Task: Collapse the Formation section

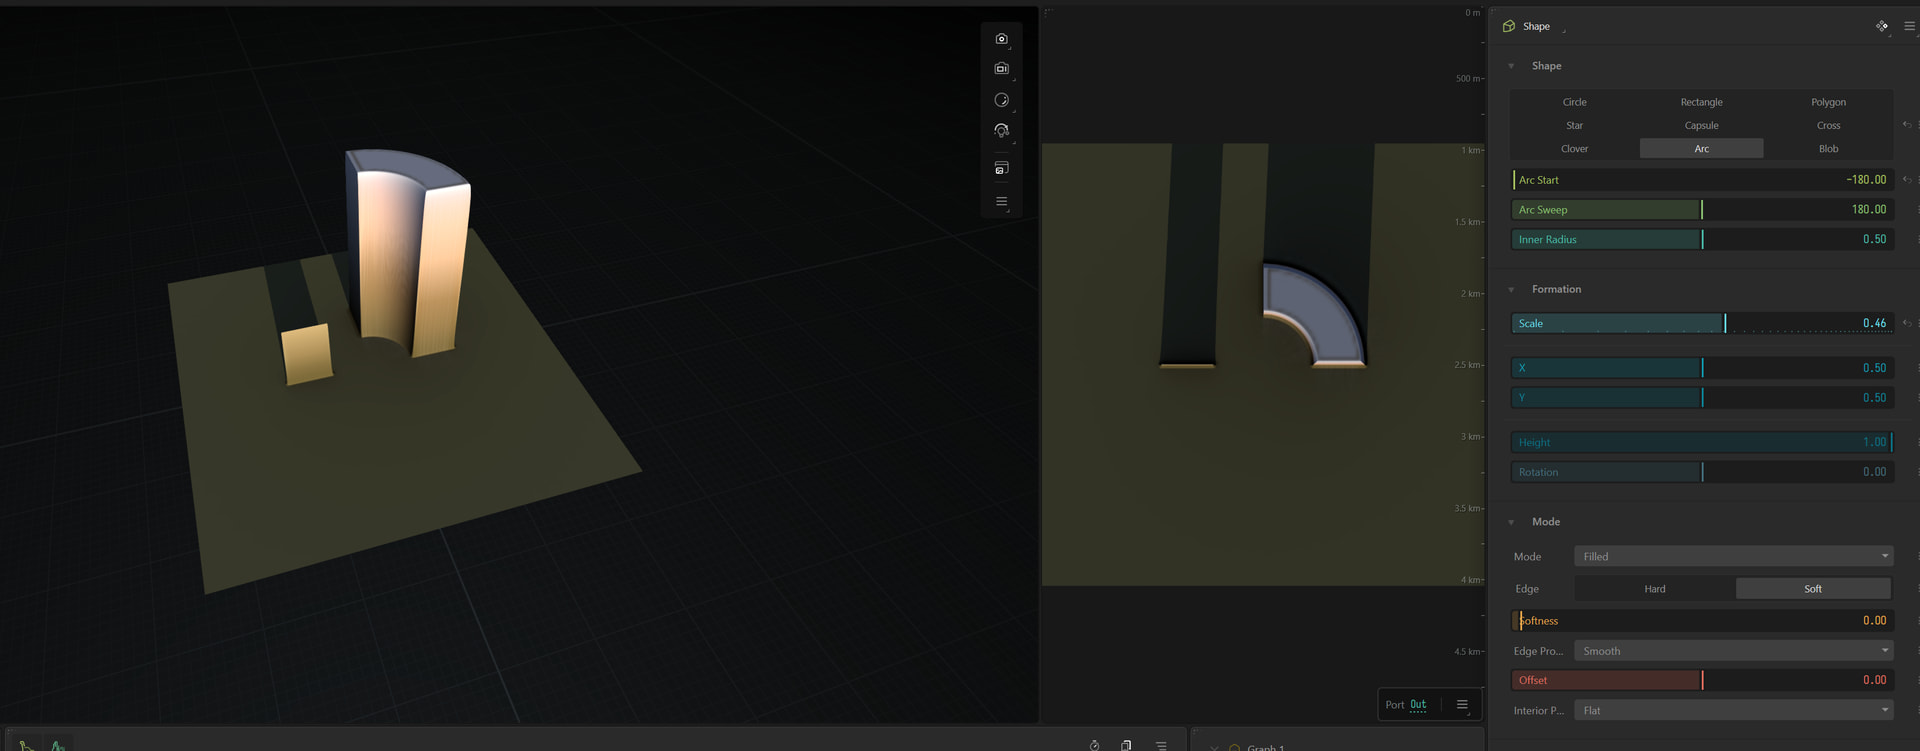Action: [1511, 289]
